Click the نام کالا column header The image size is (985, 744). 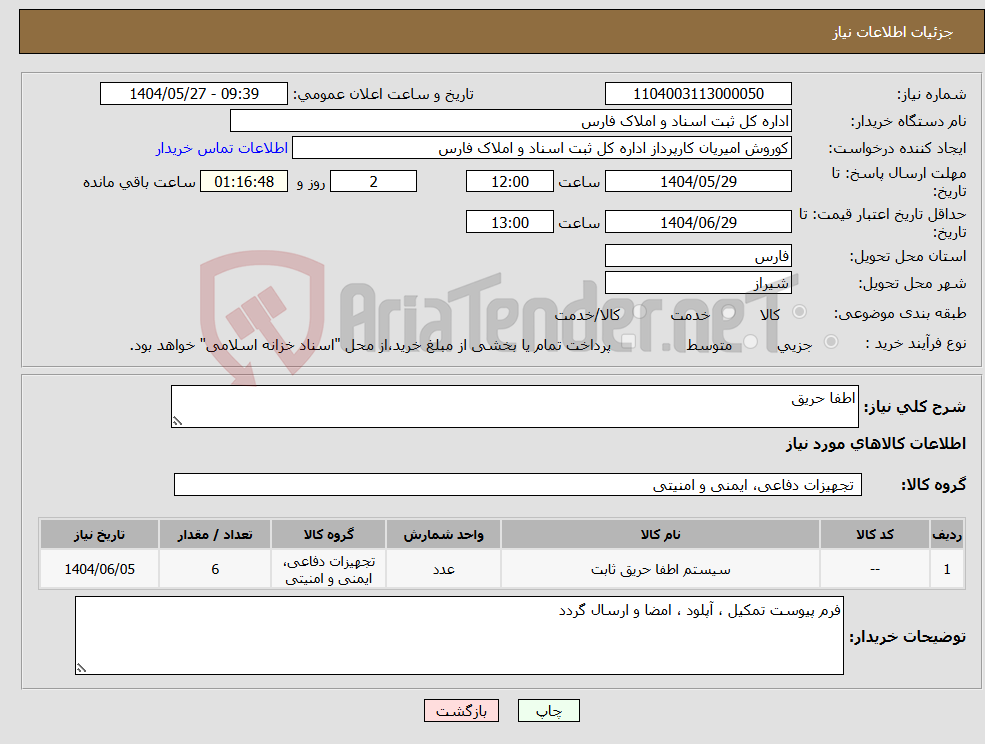click(660, 534)
